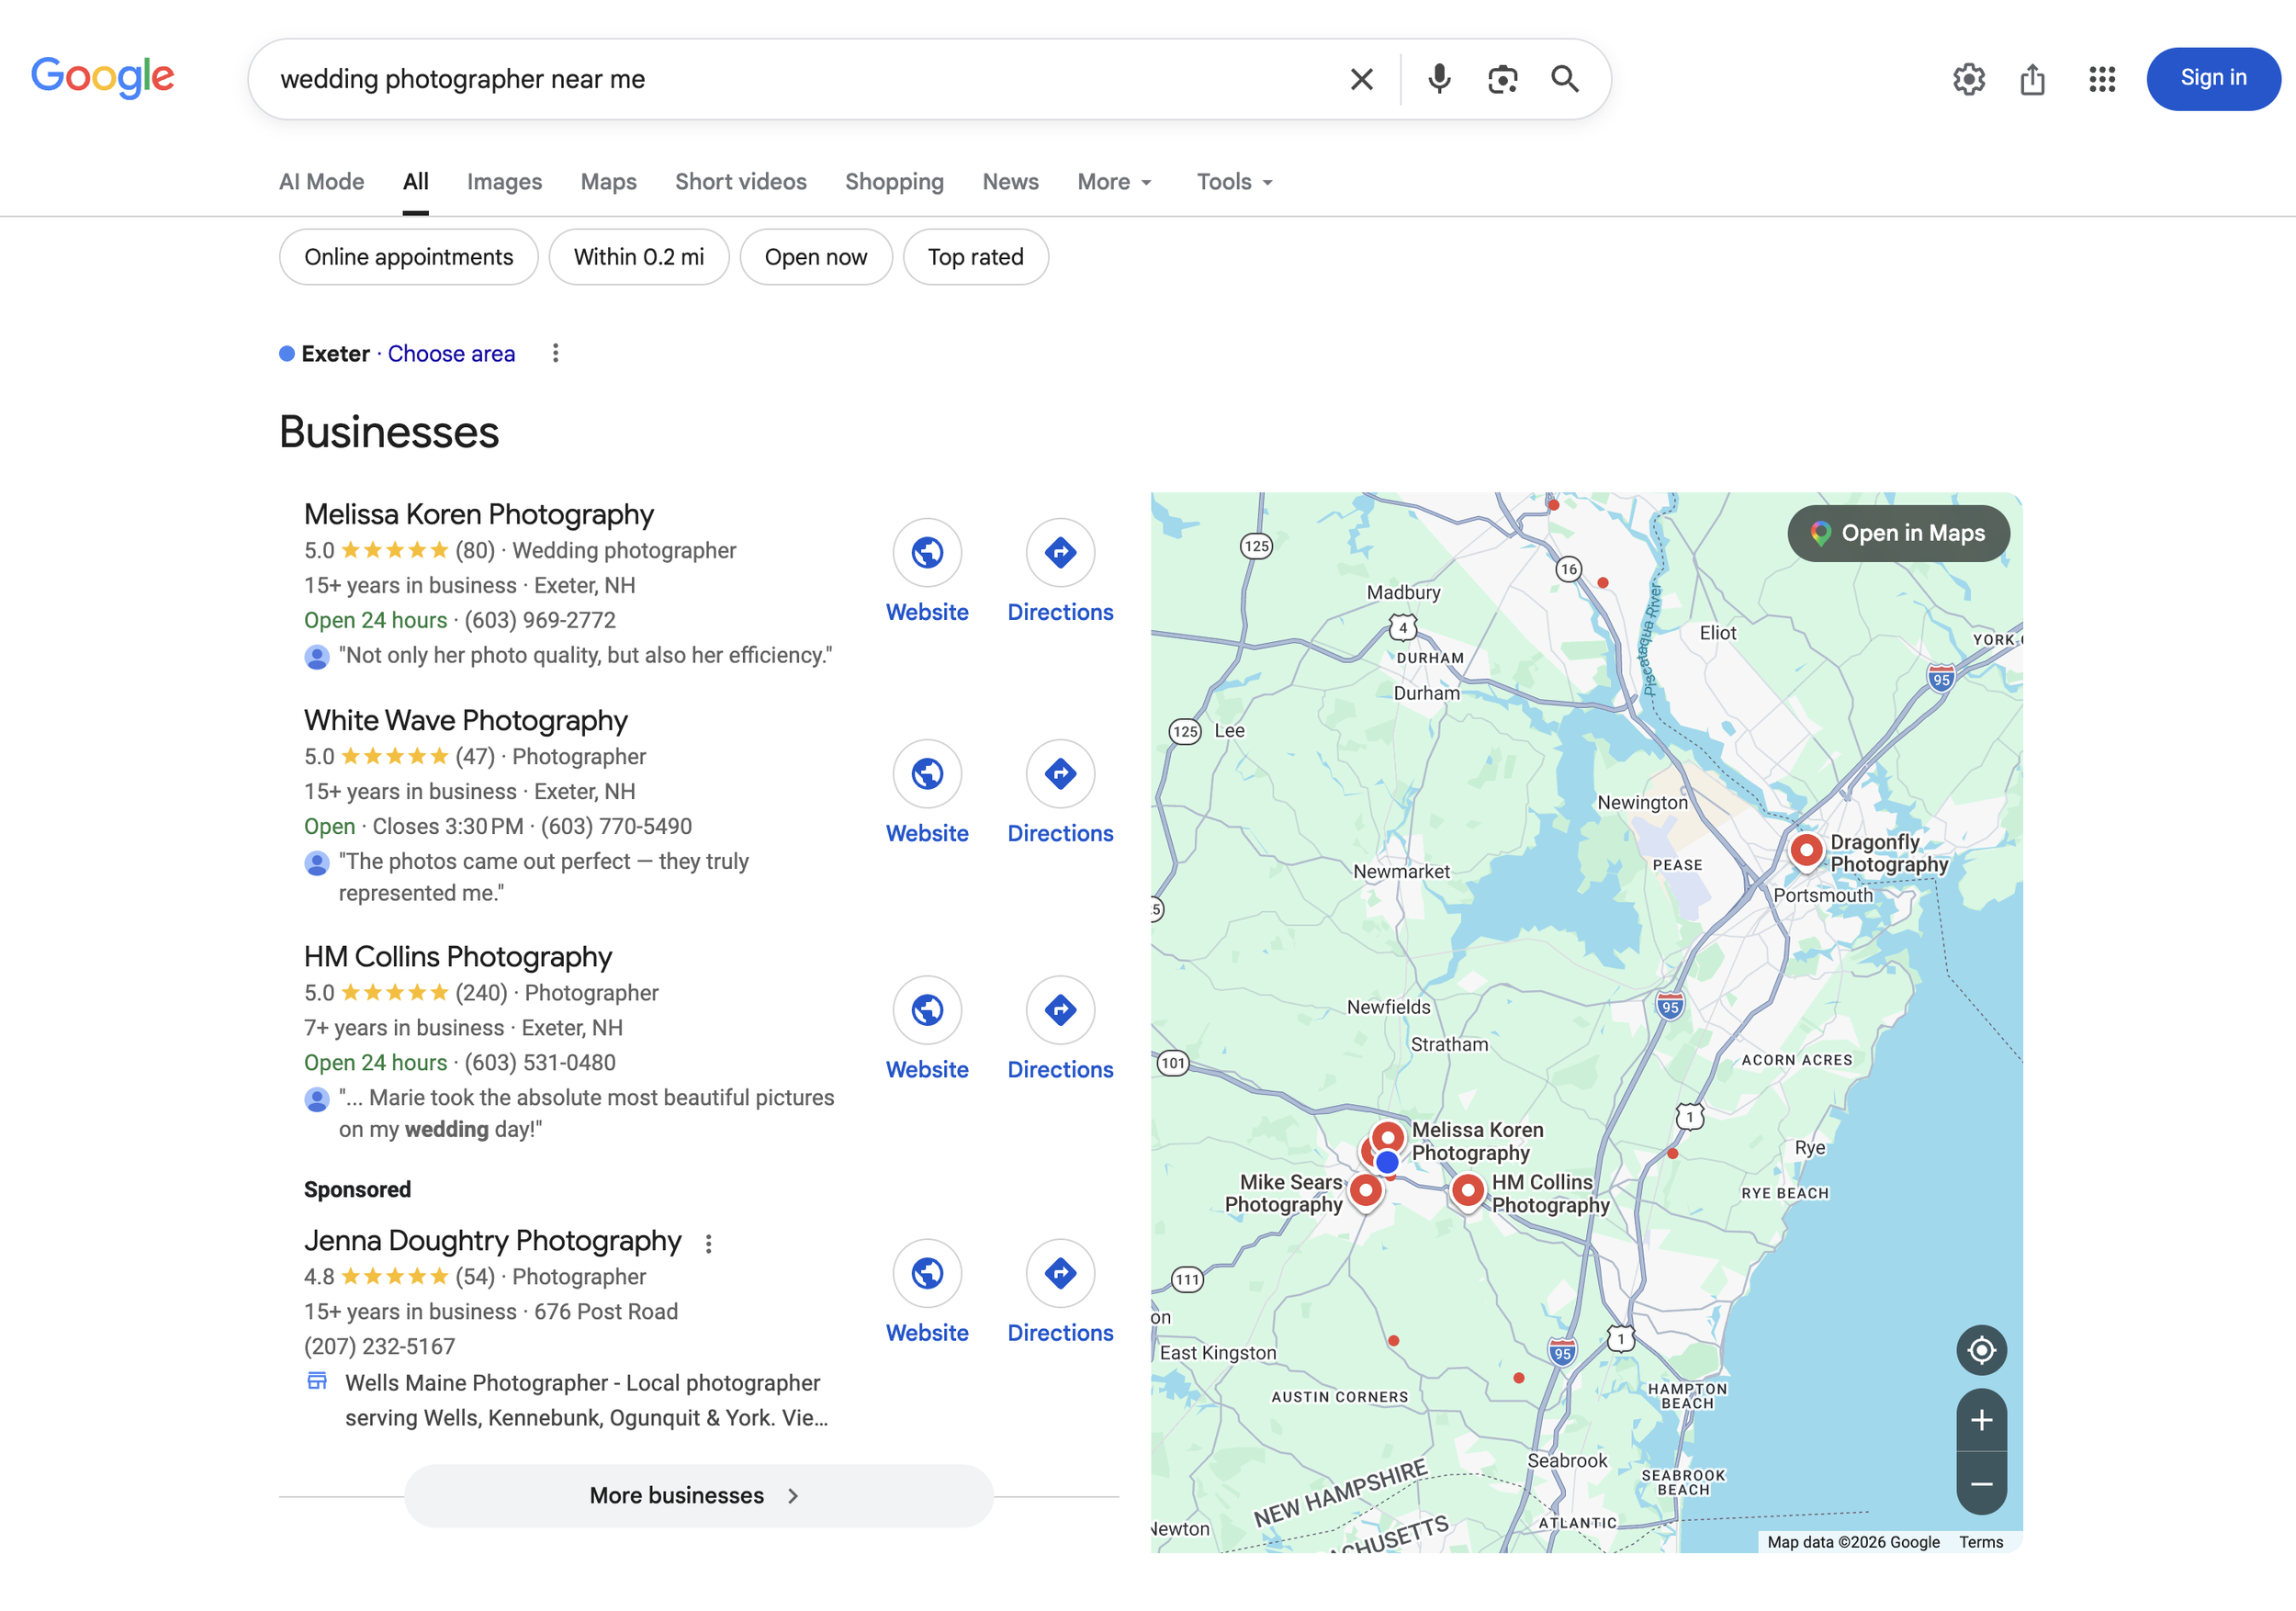Open the HM Collins Photography listing title
This screenshot has width=2296, height=1611.
pos(458,956)
